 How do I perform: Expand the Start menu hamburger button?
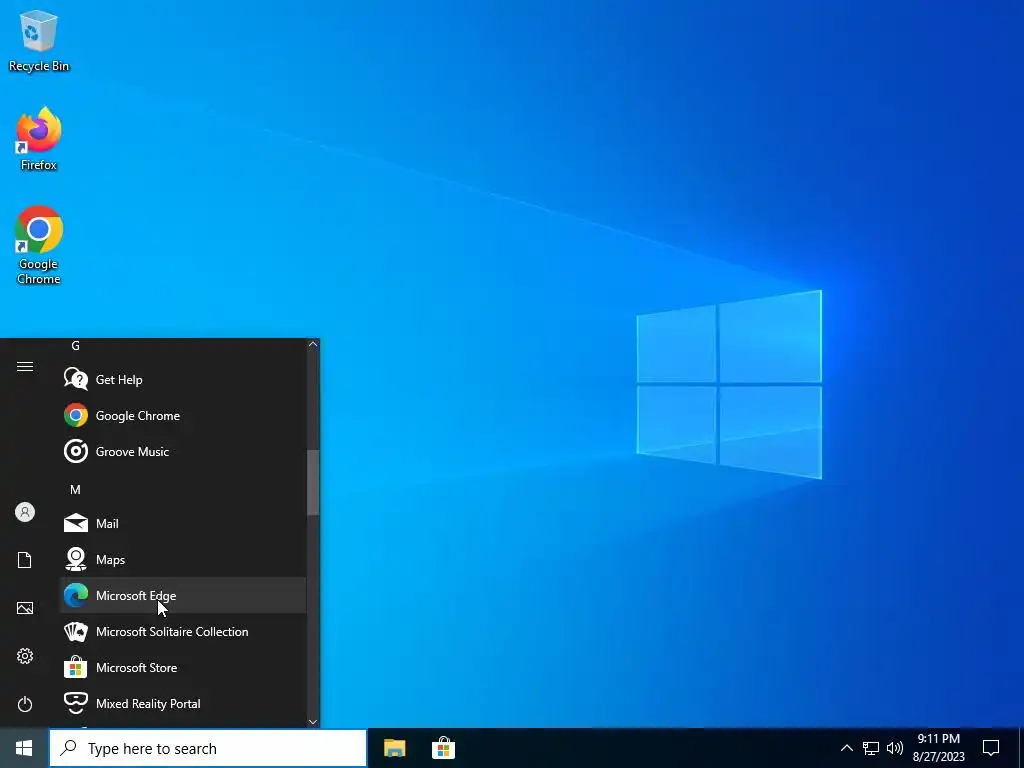coord(25,366)
